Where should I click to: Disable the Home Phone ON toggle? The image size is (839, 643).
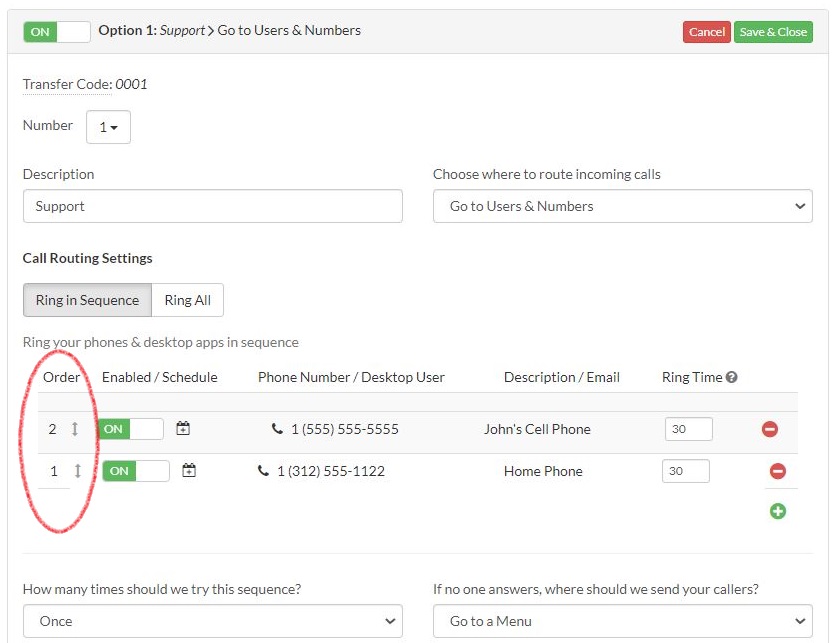point(136,471)
